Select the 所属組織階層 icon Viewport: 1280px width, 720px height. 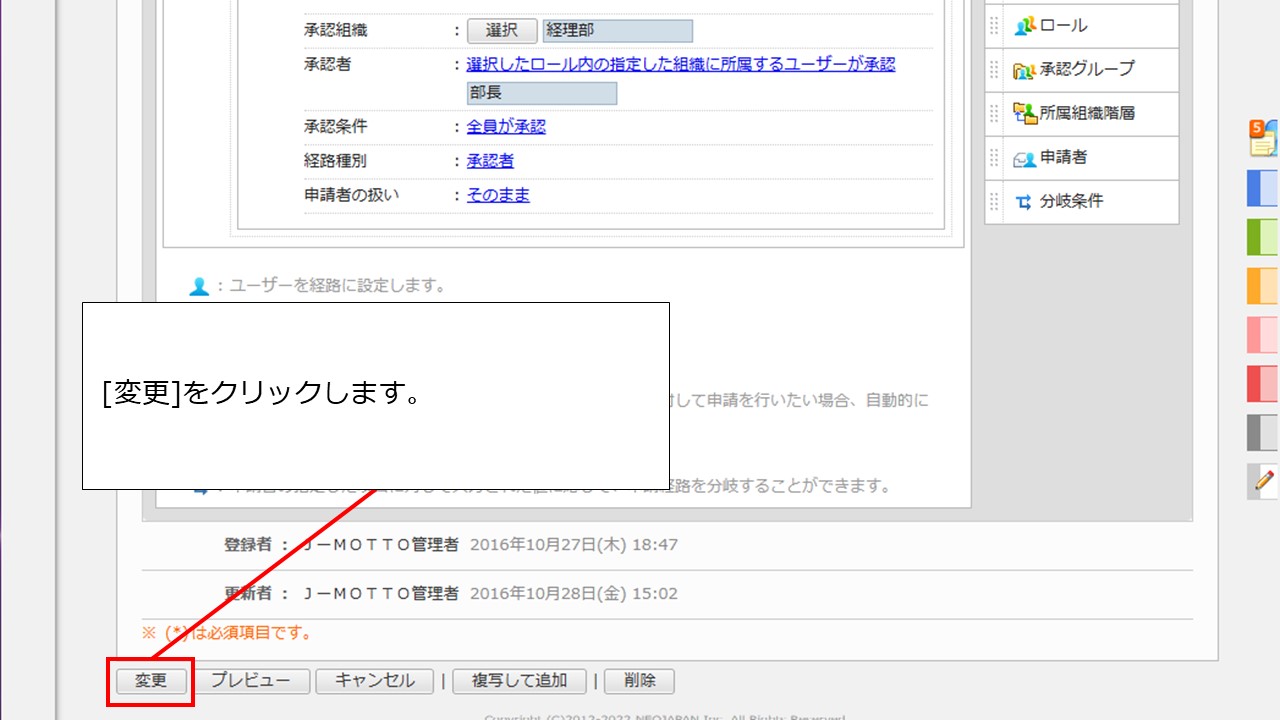(1024, 114)
